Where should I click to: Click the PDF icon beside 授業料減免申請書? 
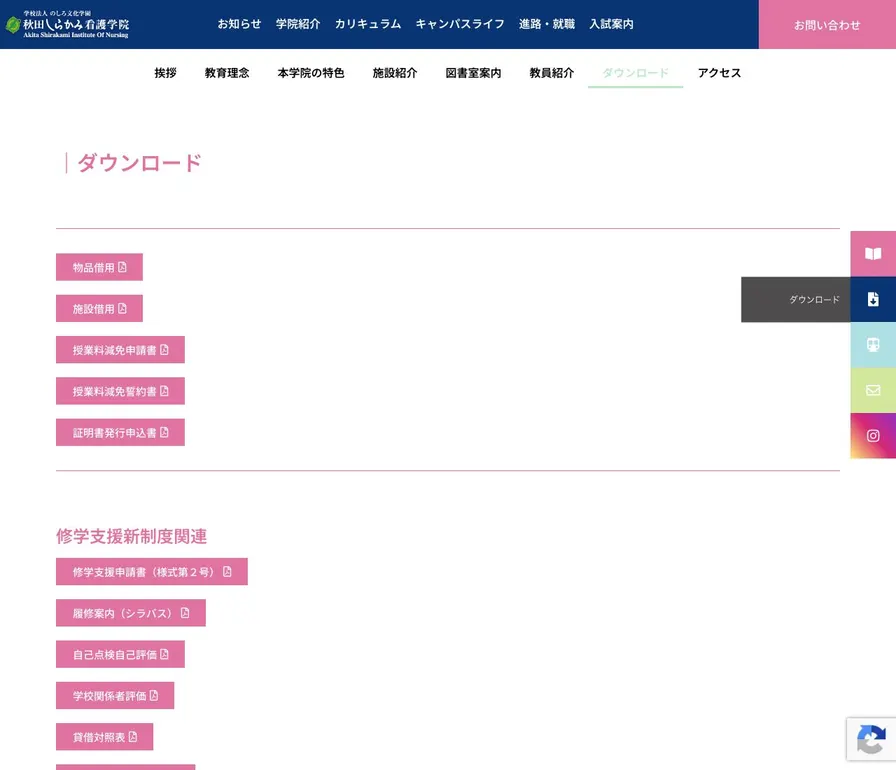click(164, 350)
